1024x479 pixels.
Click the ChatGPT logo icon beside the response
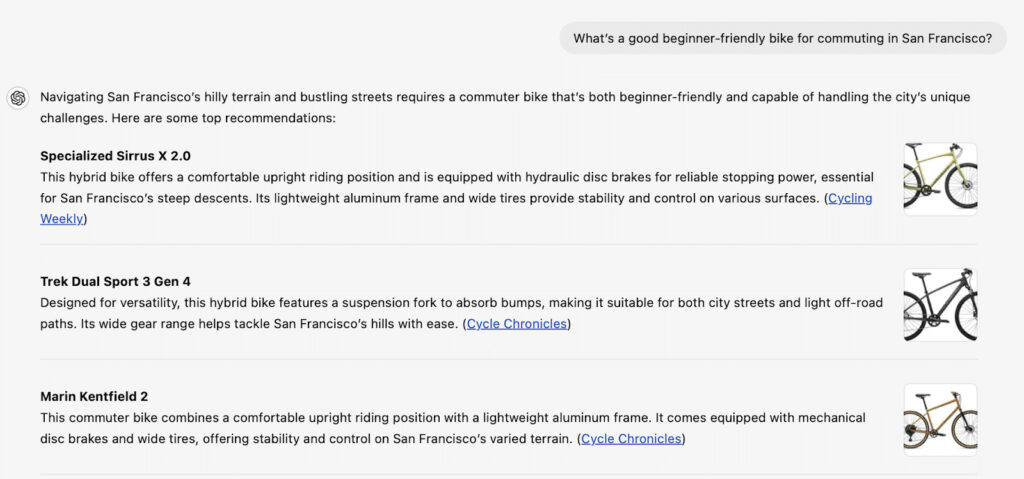pos(18,98)
